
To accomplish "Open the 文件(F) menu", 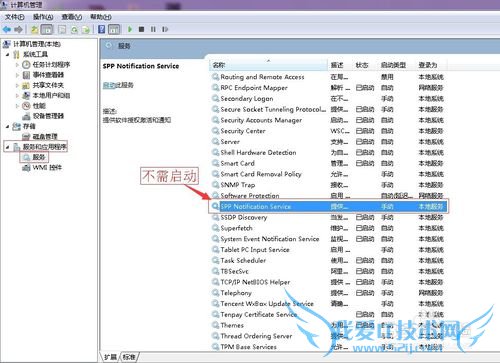I will 15,17.
